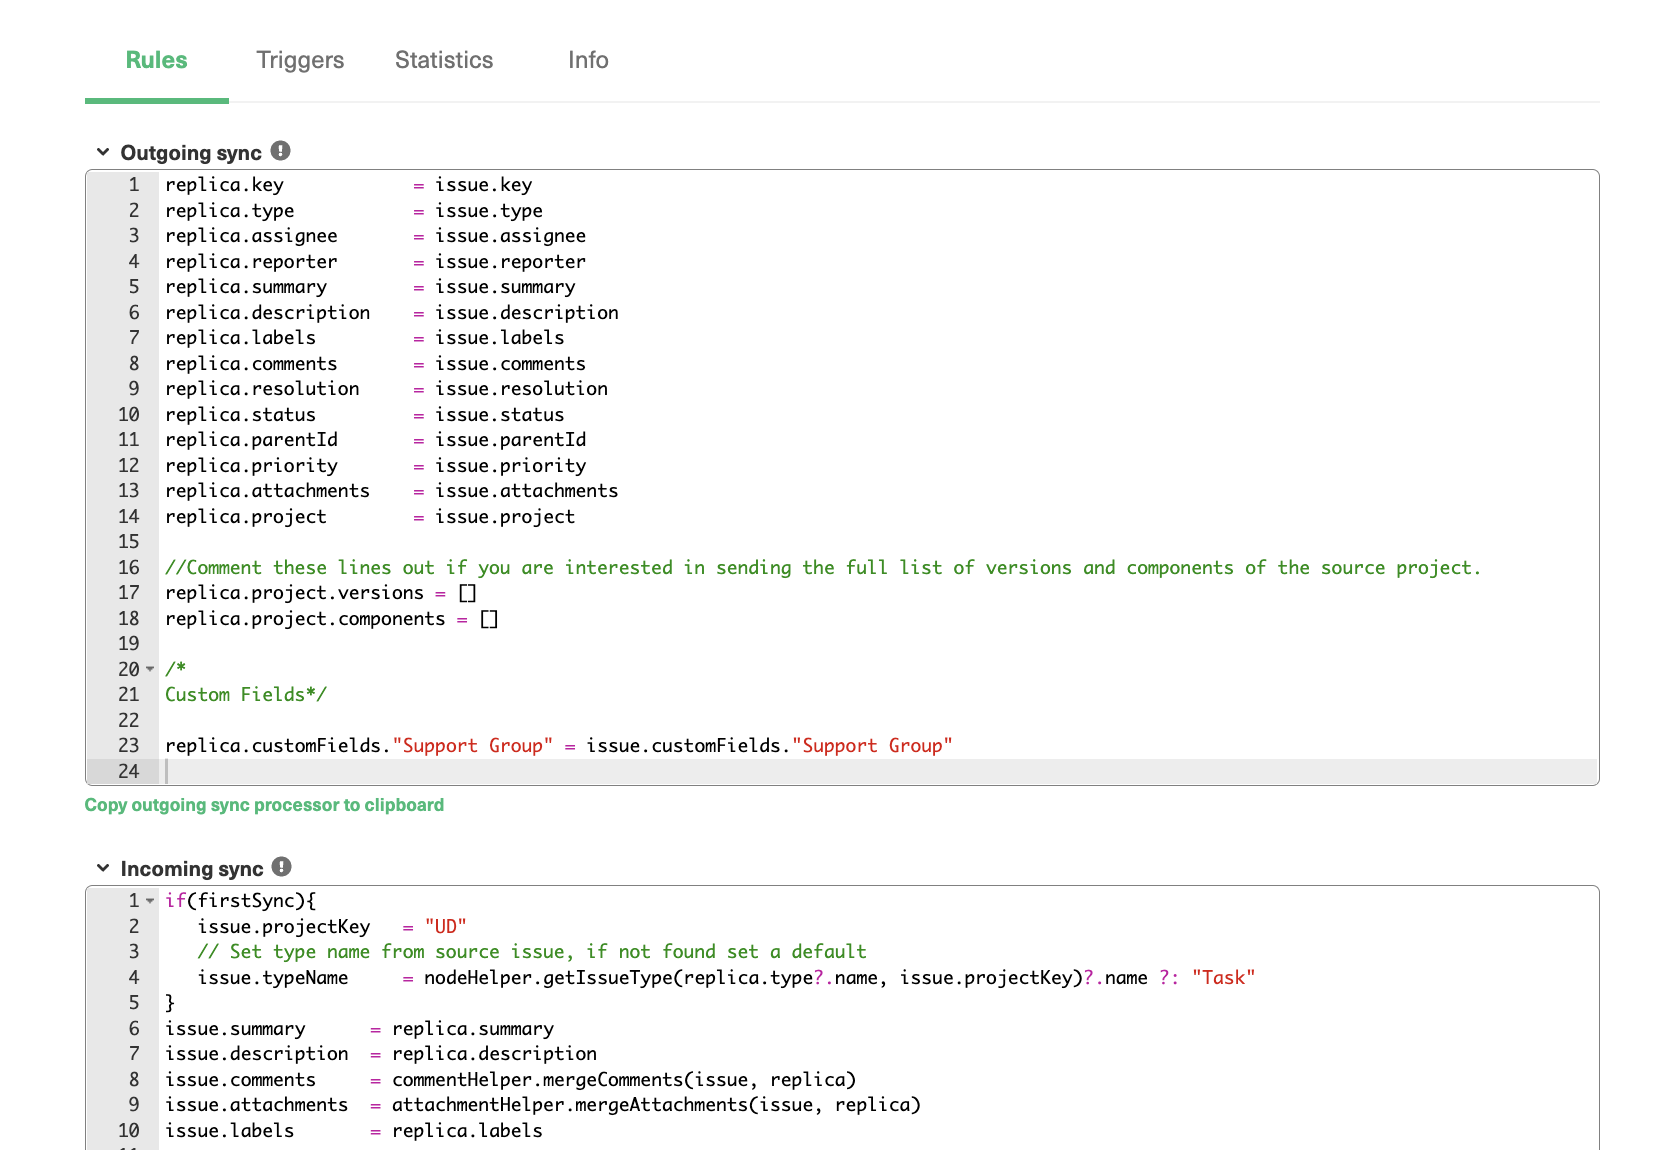Click the Outgoing sync info icon
The width and height of the screenshot is (1660, 1150).
click(x=281, y=149)
